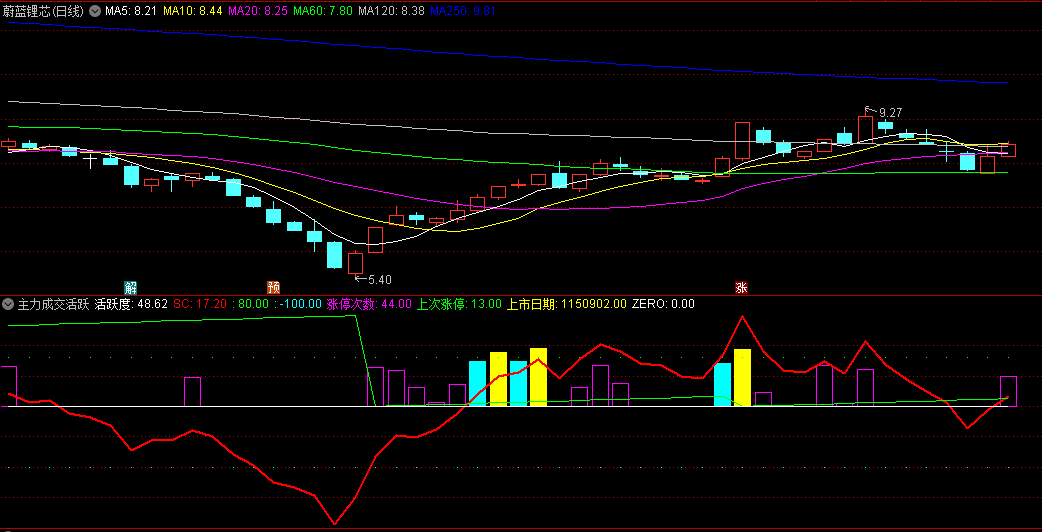Select the tall red candlestick above the 涨 marker
Screen dimensions: 1042x532
(x=742, y=140)
